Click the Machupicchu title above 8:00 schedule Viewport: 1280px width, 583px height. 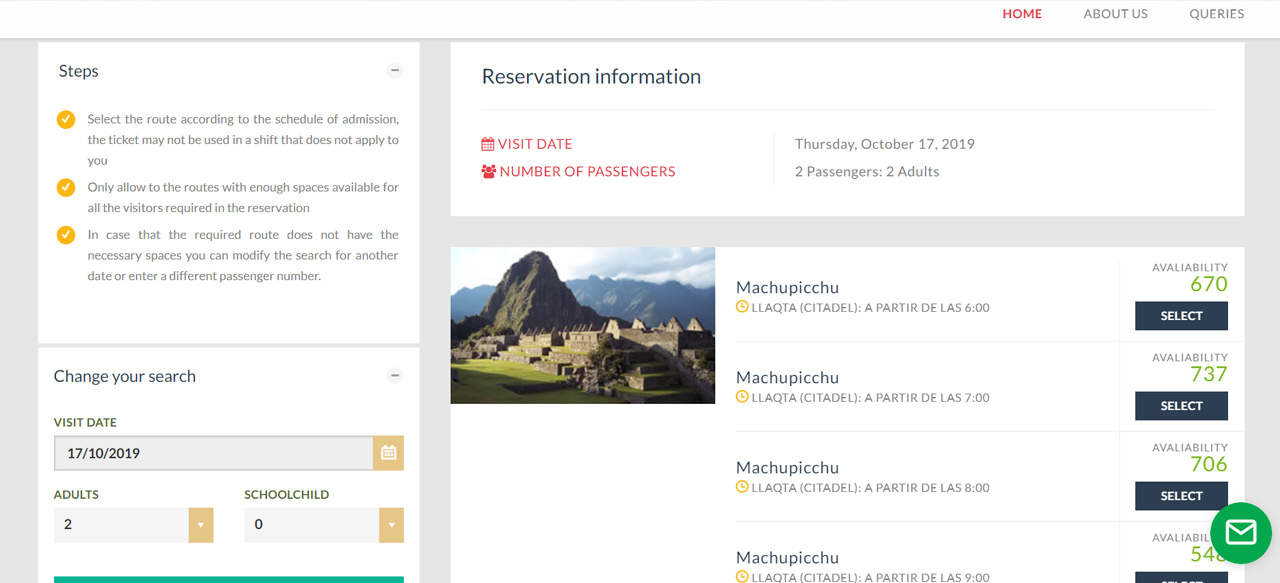point(787,468)
